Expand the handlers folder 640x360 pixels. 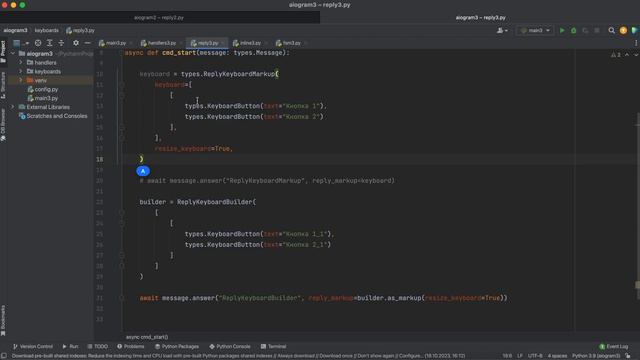point(21,62)
